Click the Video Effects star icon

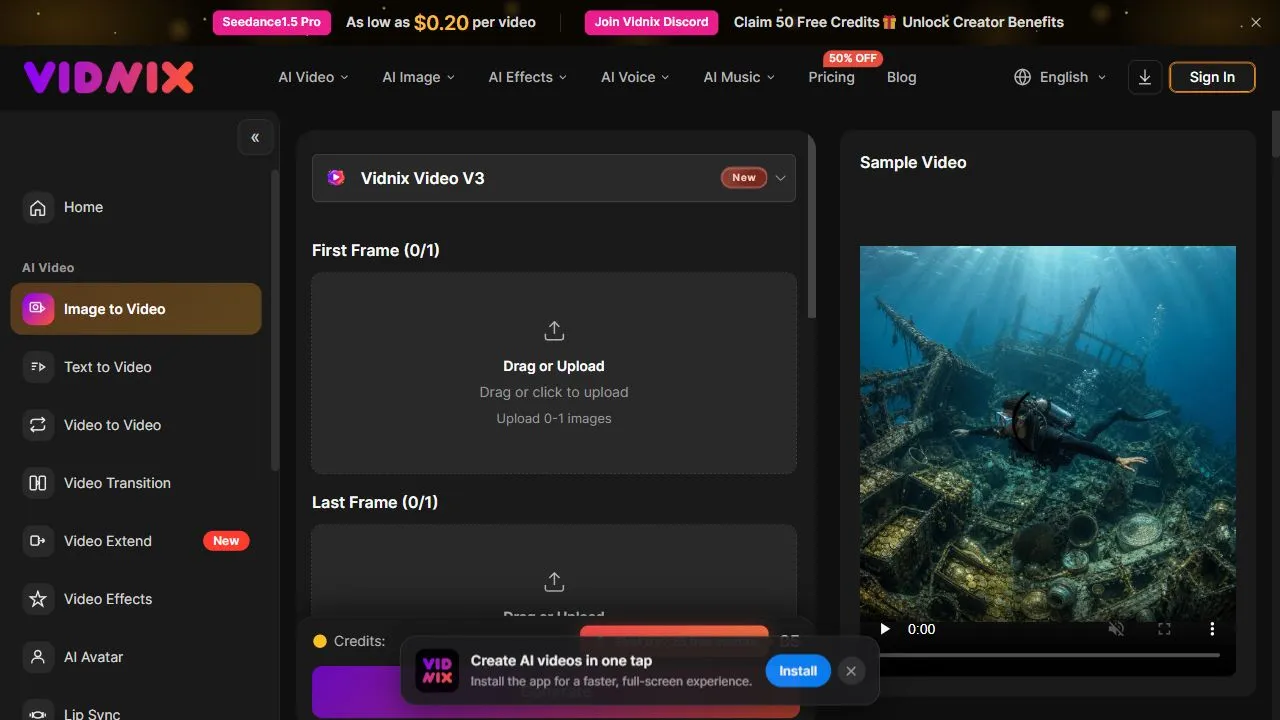[x=38, y=599]
